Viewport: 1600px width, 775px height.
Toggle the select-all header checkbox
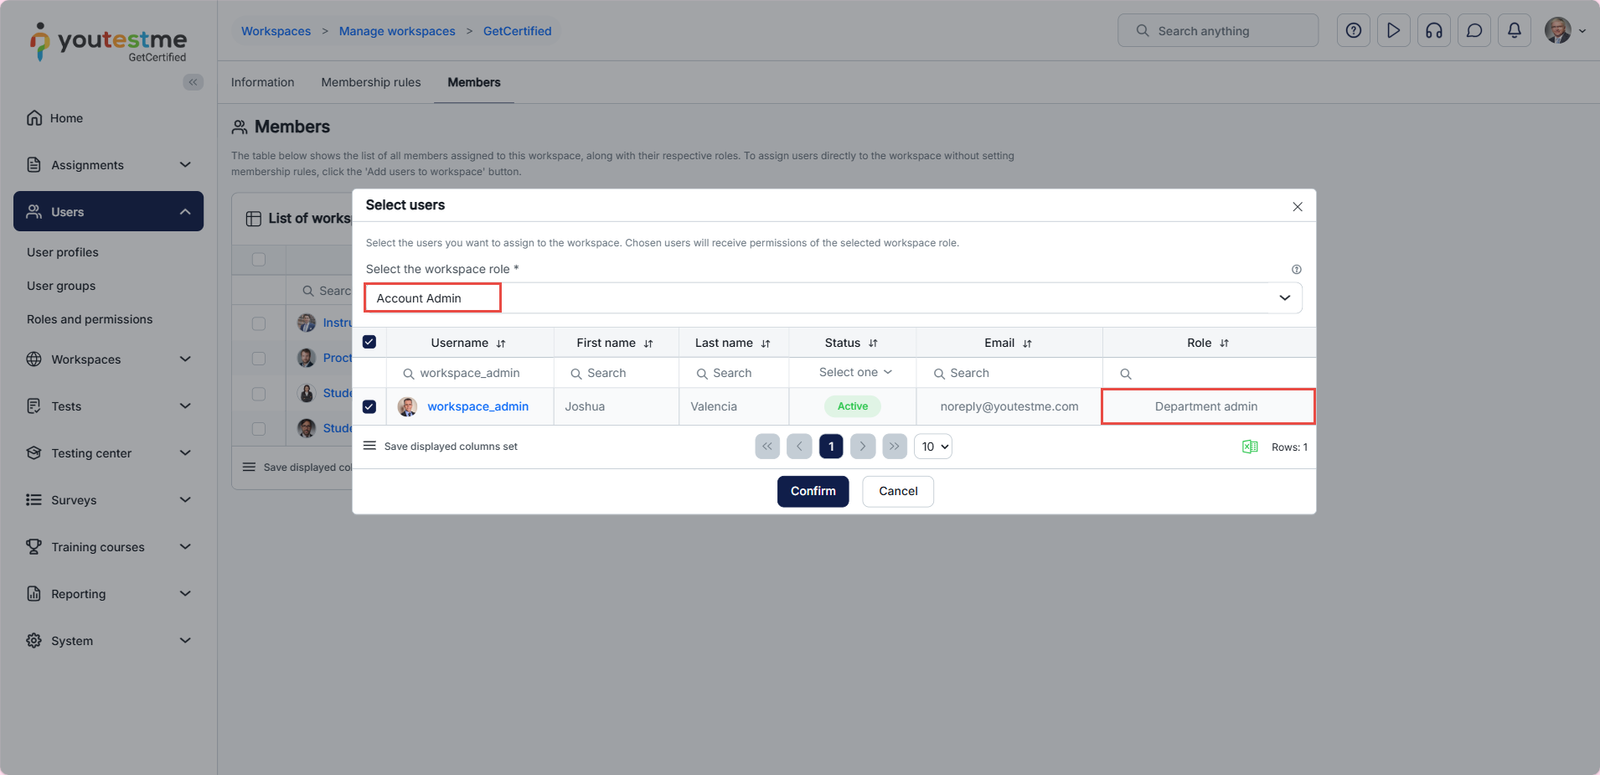369,342
